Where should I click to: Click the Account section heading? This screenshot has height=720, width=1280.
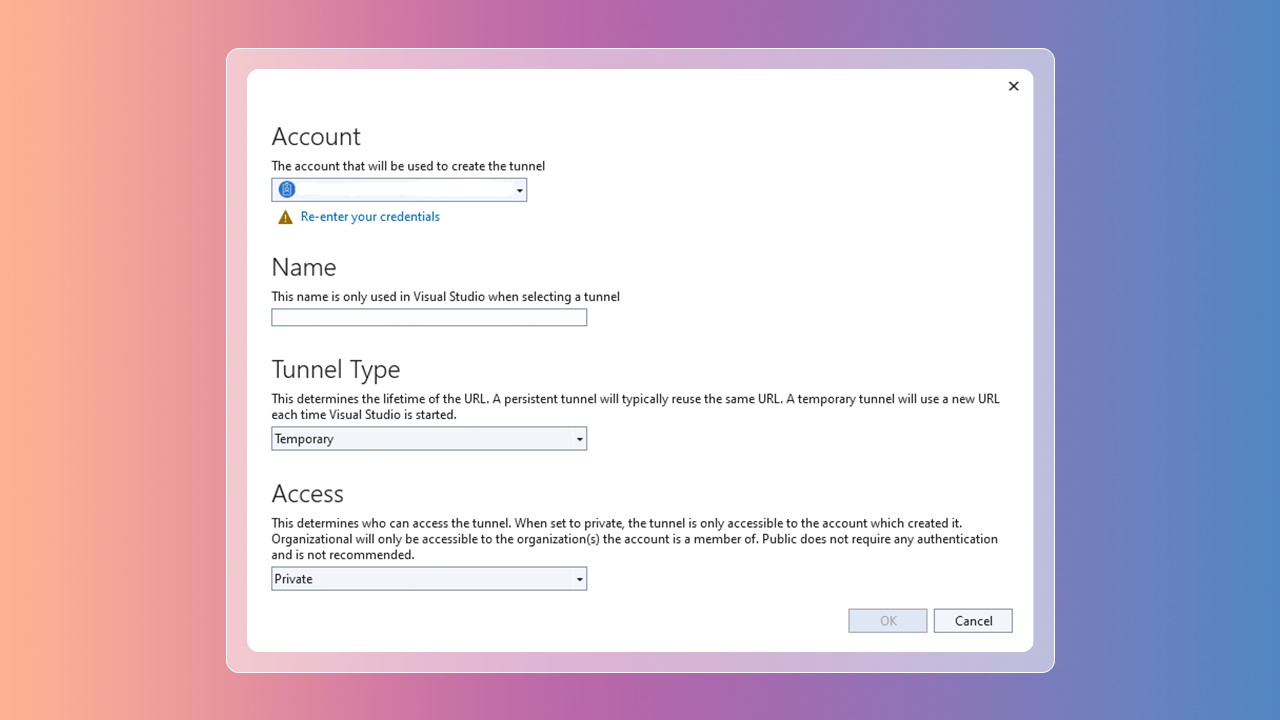(316, 136)
